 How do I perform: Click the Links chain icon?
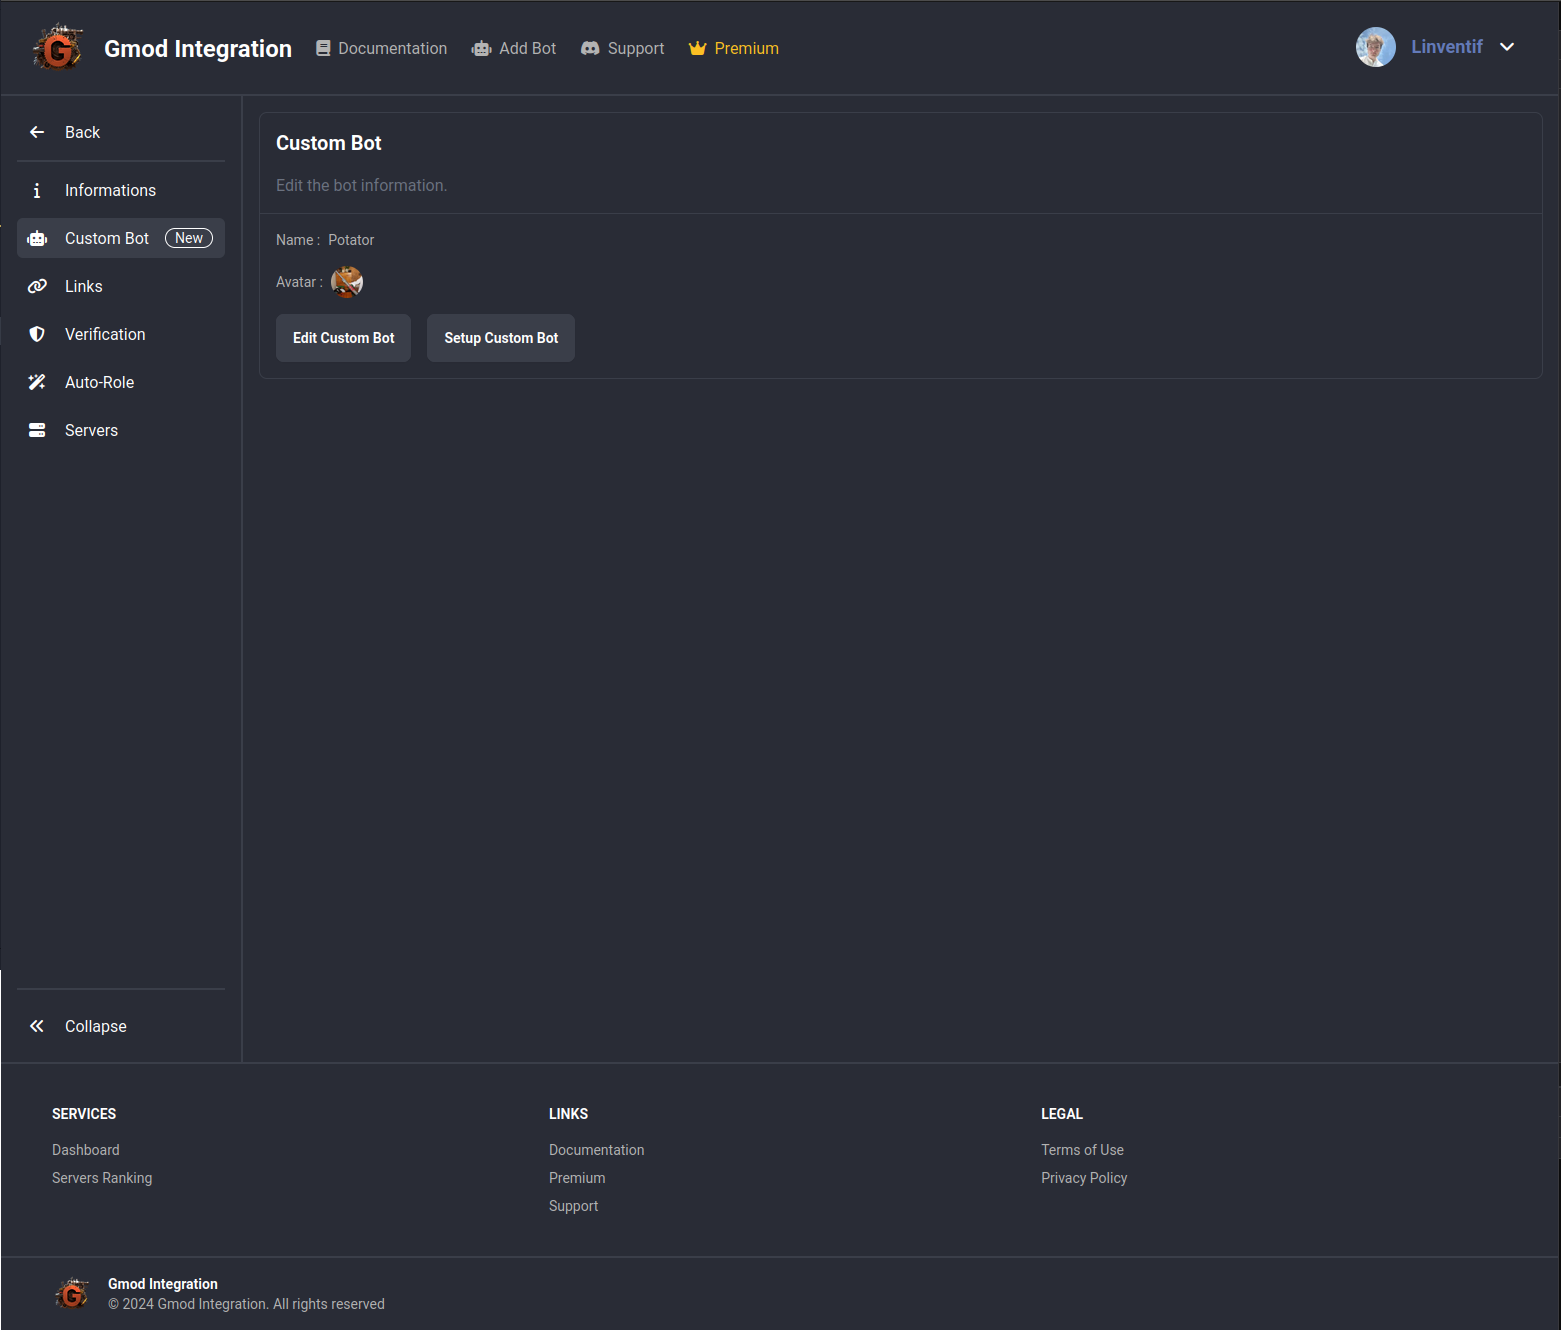click(x=37, y=286)
